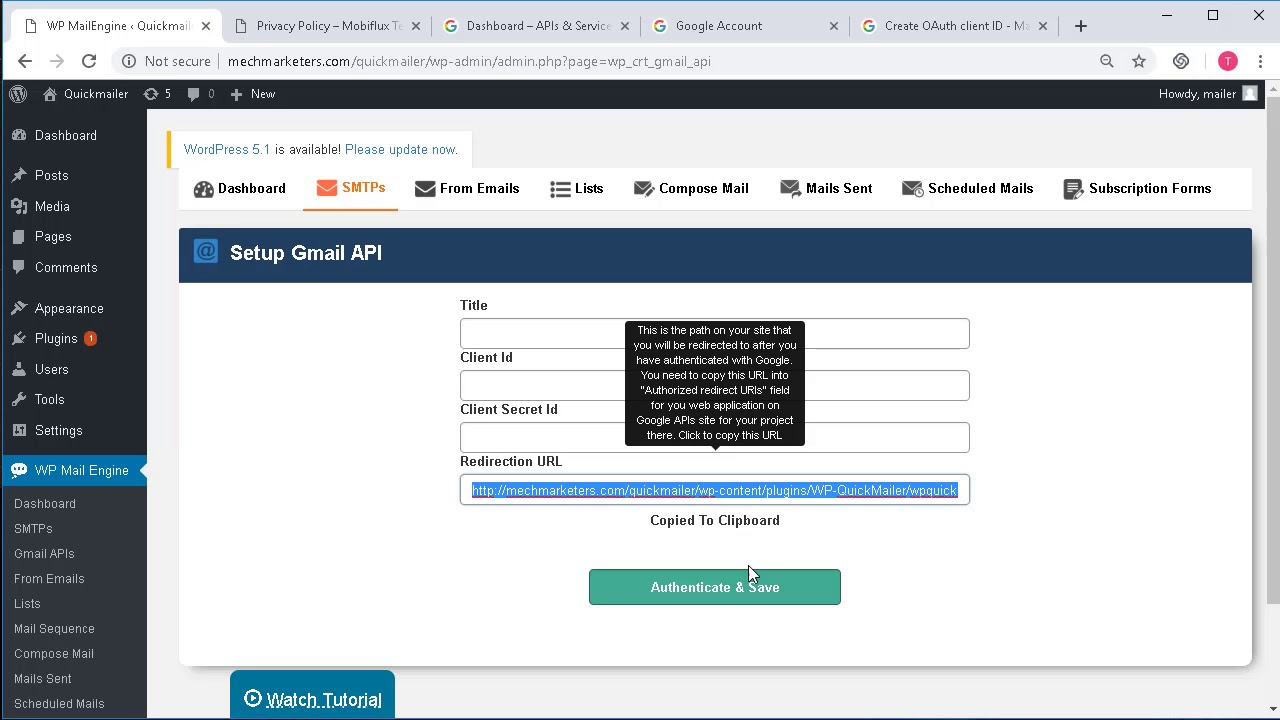Open plugin Dashboard tab with gauge icon
Viewport: 1280px width, 720px height.
pyautogui.click(x=240, y=188)
